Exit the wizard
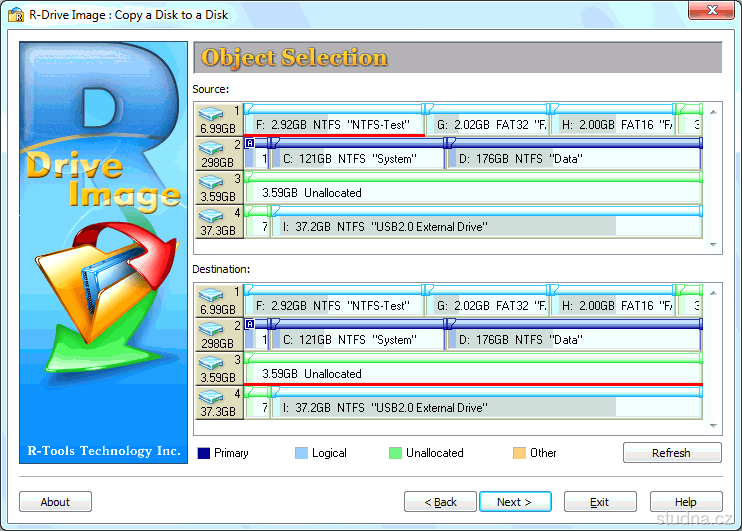Viewport: 742px width, 531px height. [x=600, y=502]
